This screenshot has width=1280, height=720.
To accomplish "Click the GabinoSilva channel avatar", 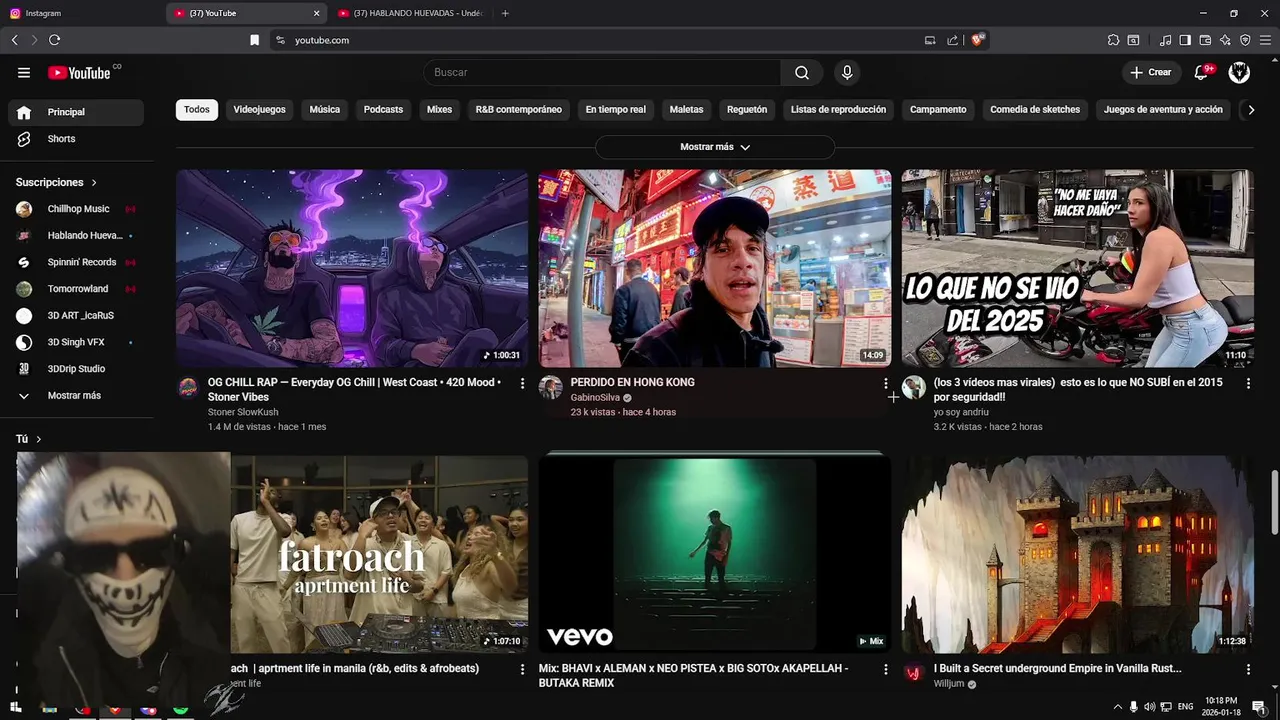I will click(551, 388).
